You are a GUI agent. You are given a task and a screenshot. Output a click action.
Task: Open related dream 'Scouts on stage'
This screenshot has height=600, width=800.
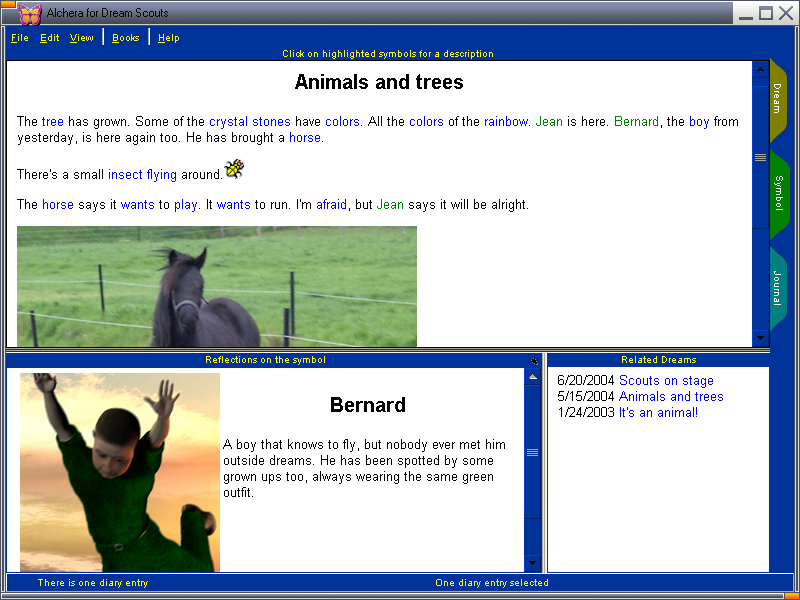(666, 381)
